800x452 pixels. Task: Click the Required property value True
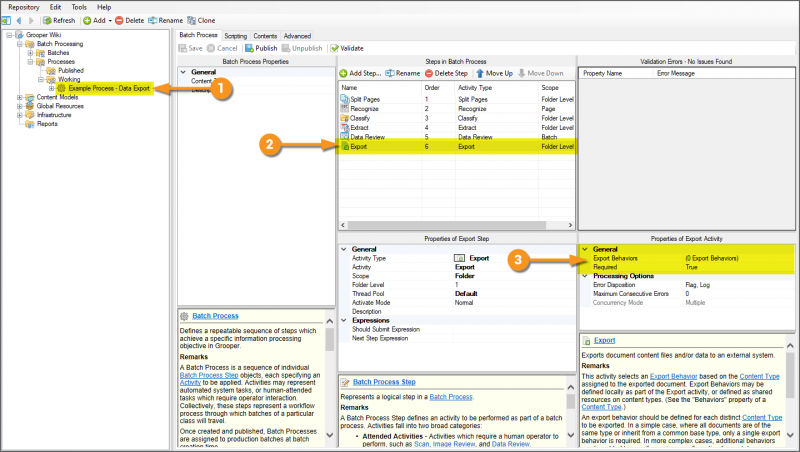point(691,267)
